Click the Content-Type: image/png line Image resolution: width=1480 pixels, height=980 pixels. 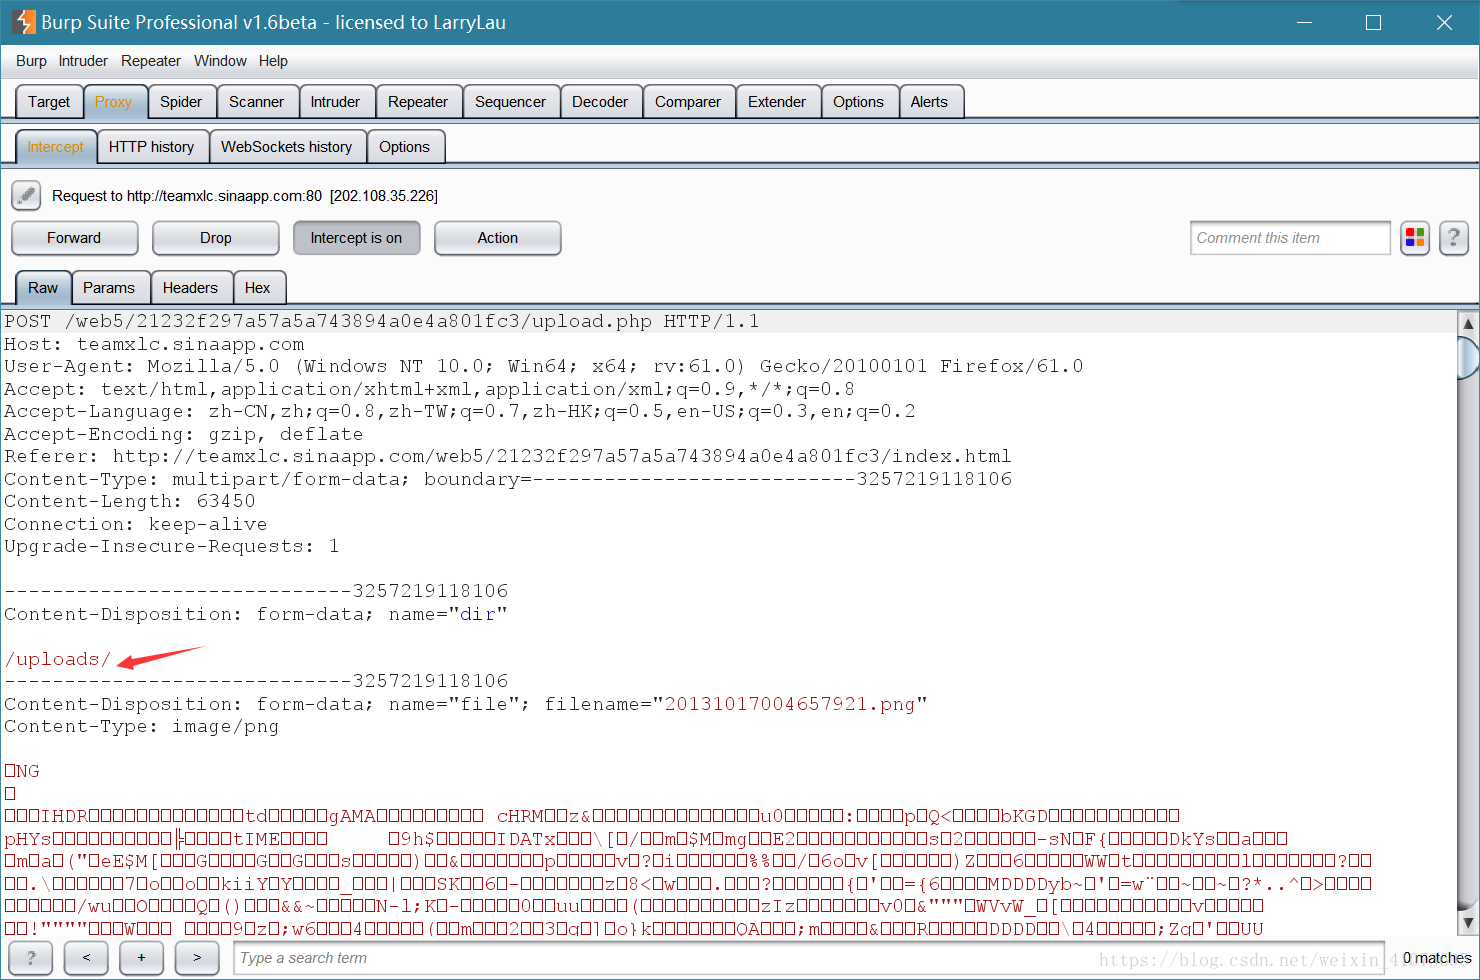click(x=141, y=726)
